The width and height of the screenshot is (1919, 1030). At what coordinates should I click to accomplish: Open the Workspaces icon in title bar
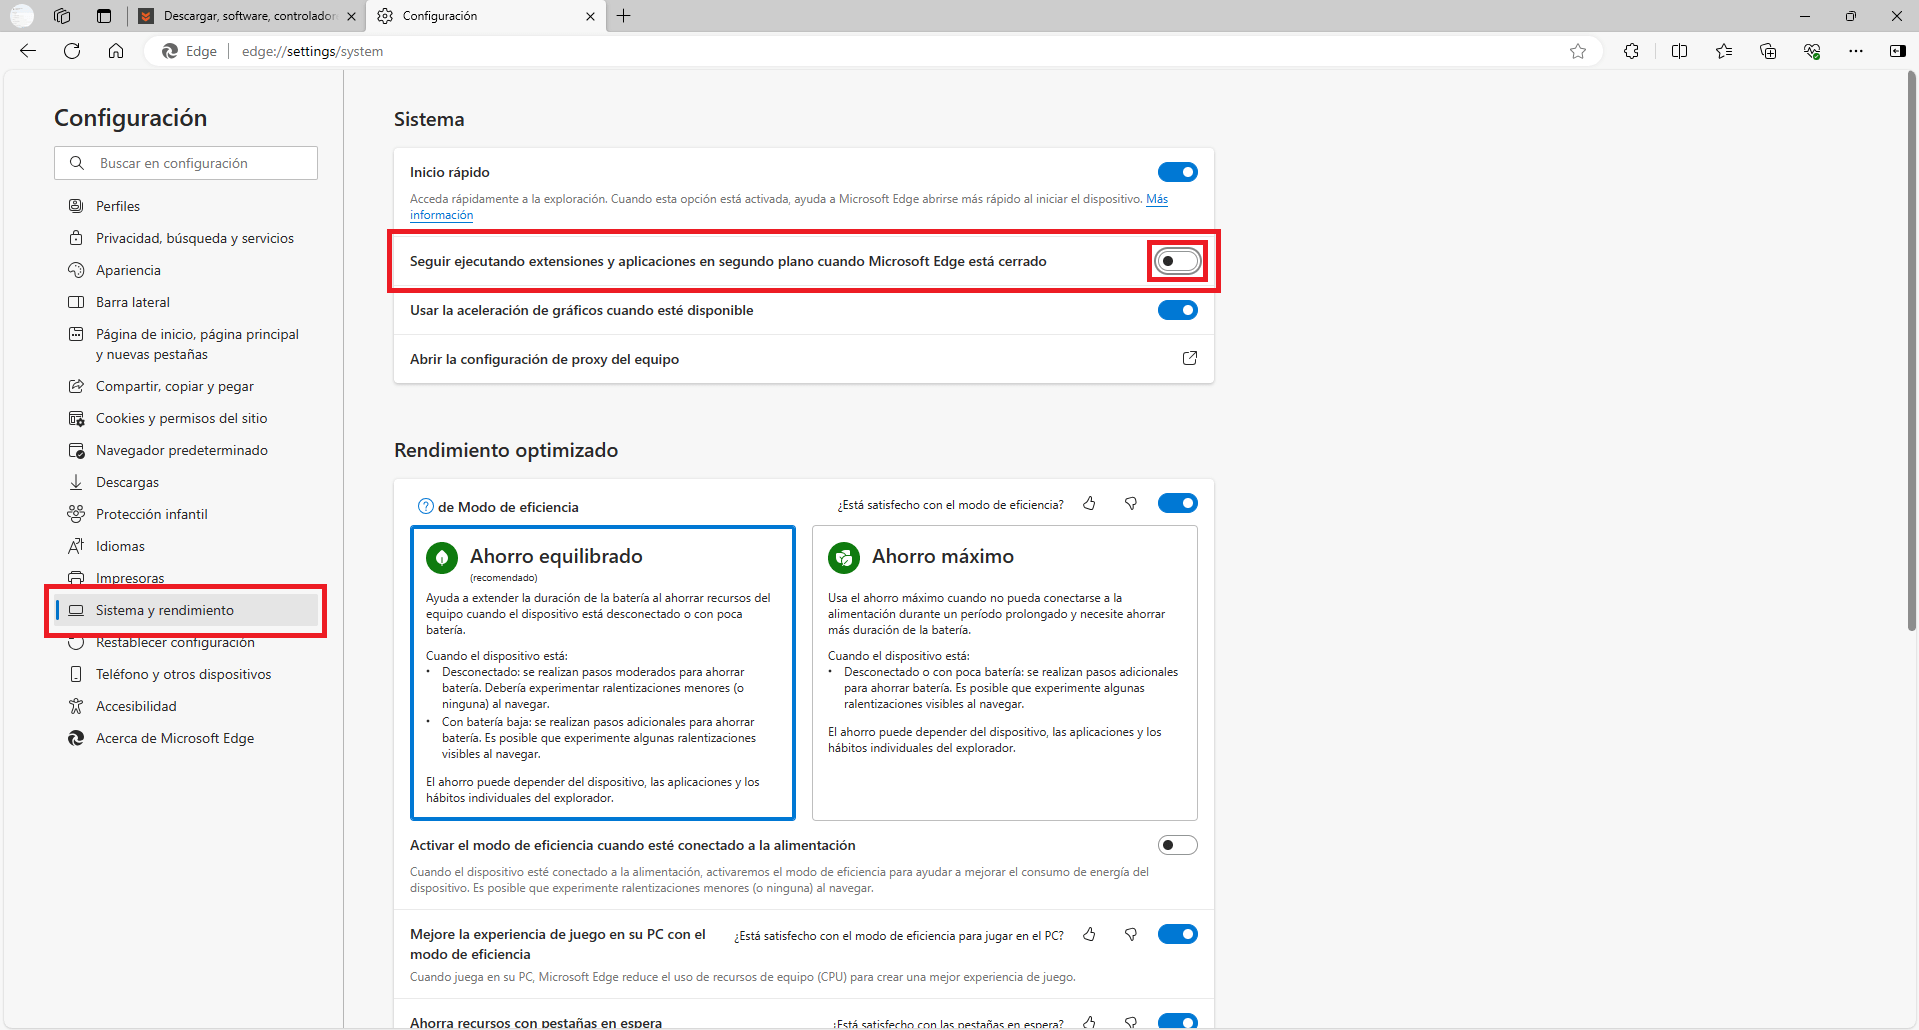click(x=62, y=16)
